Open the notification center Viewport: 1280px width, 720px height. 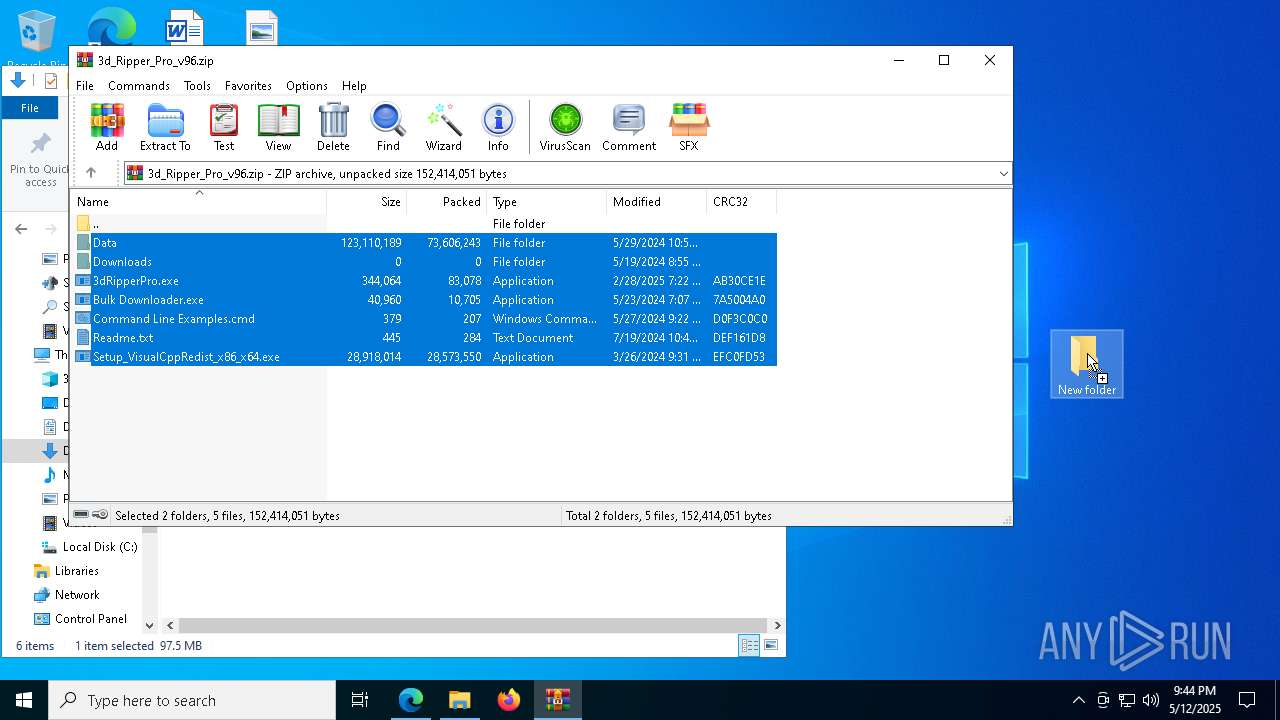coord(1247,700)
